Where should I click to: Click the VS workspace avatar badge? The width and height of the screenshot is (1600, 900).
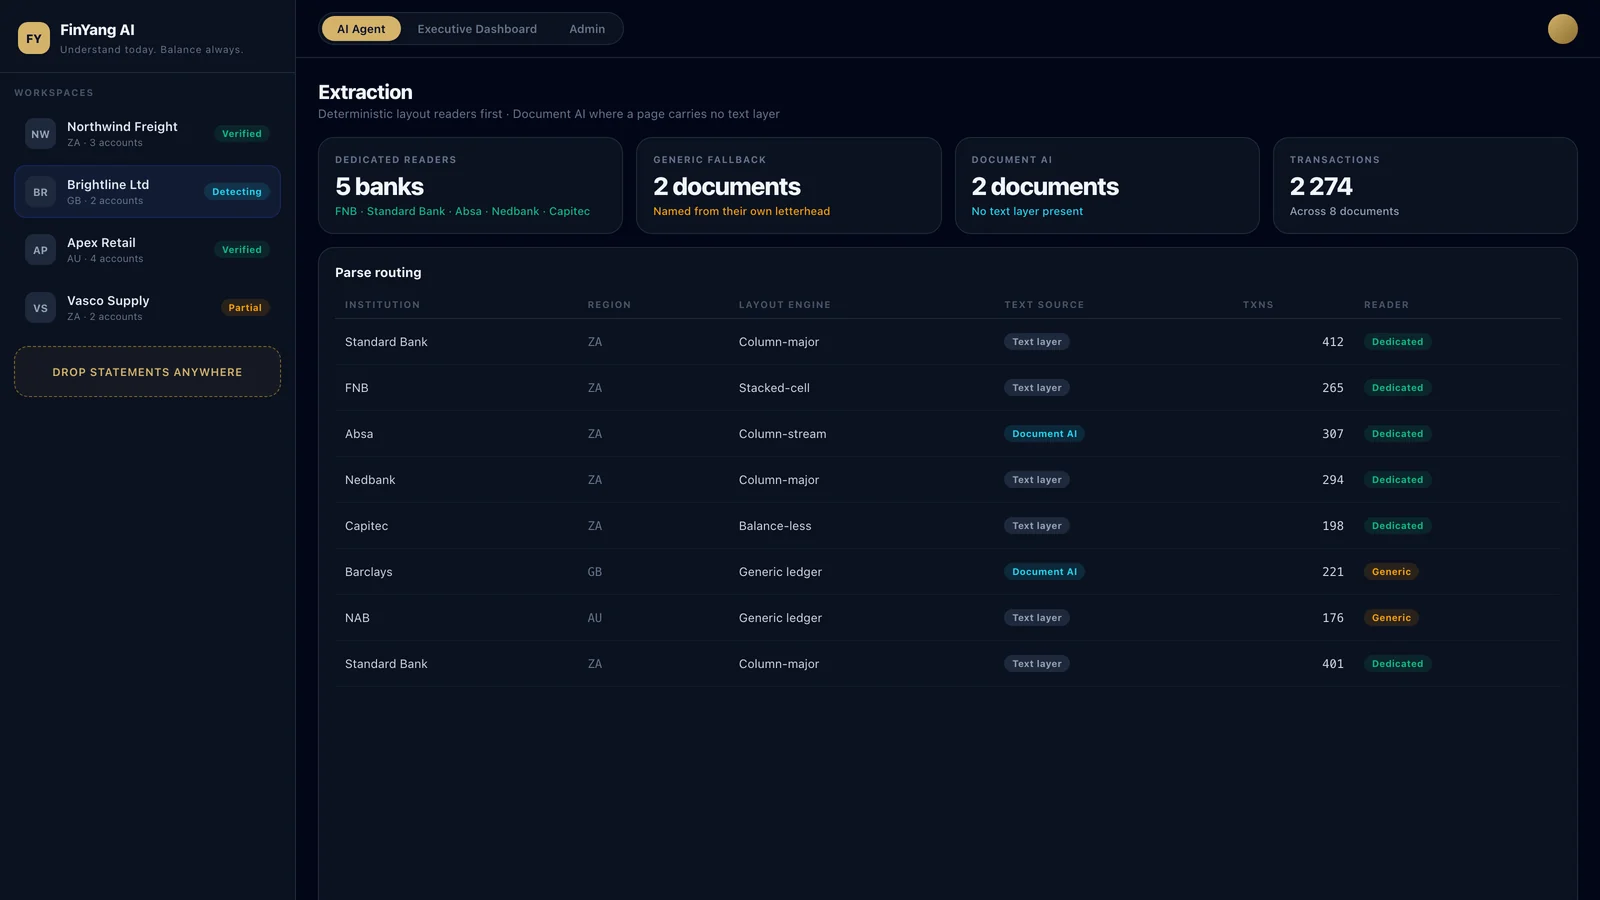coord(40,308)
